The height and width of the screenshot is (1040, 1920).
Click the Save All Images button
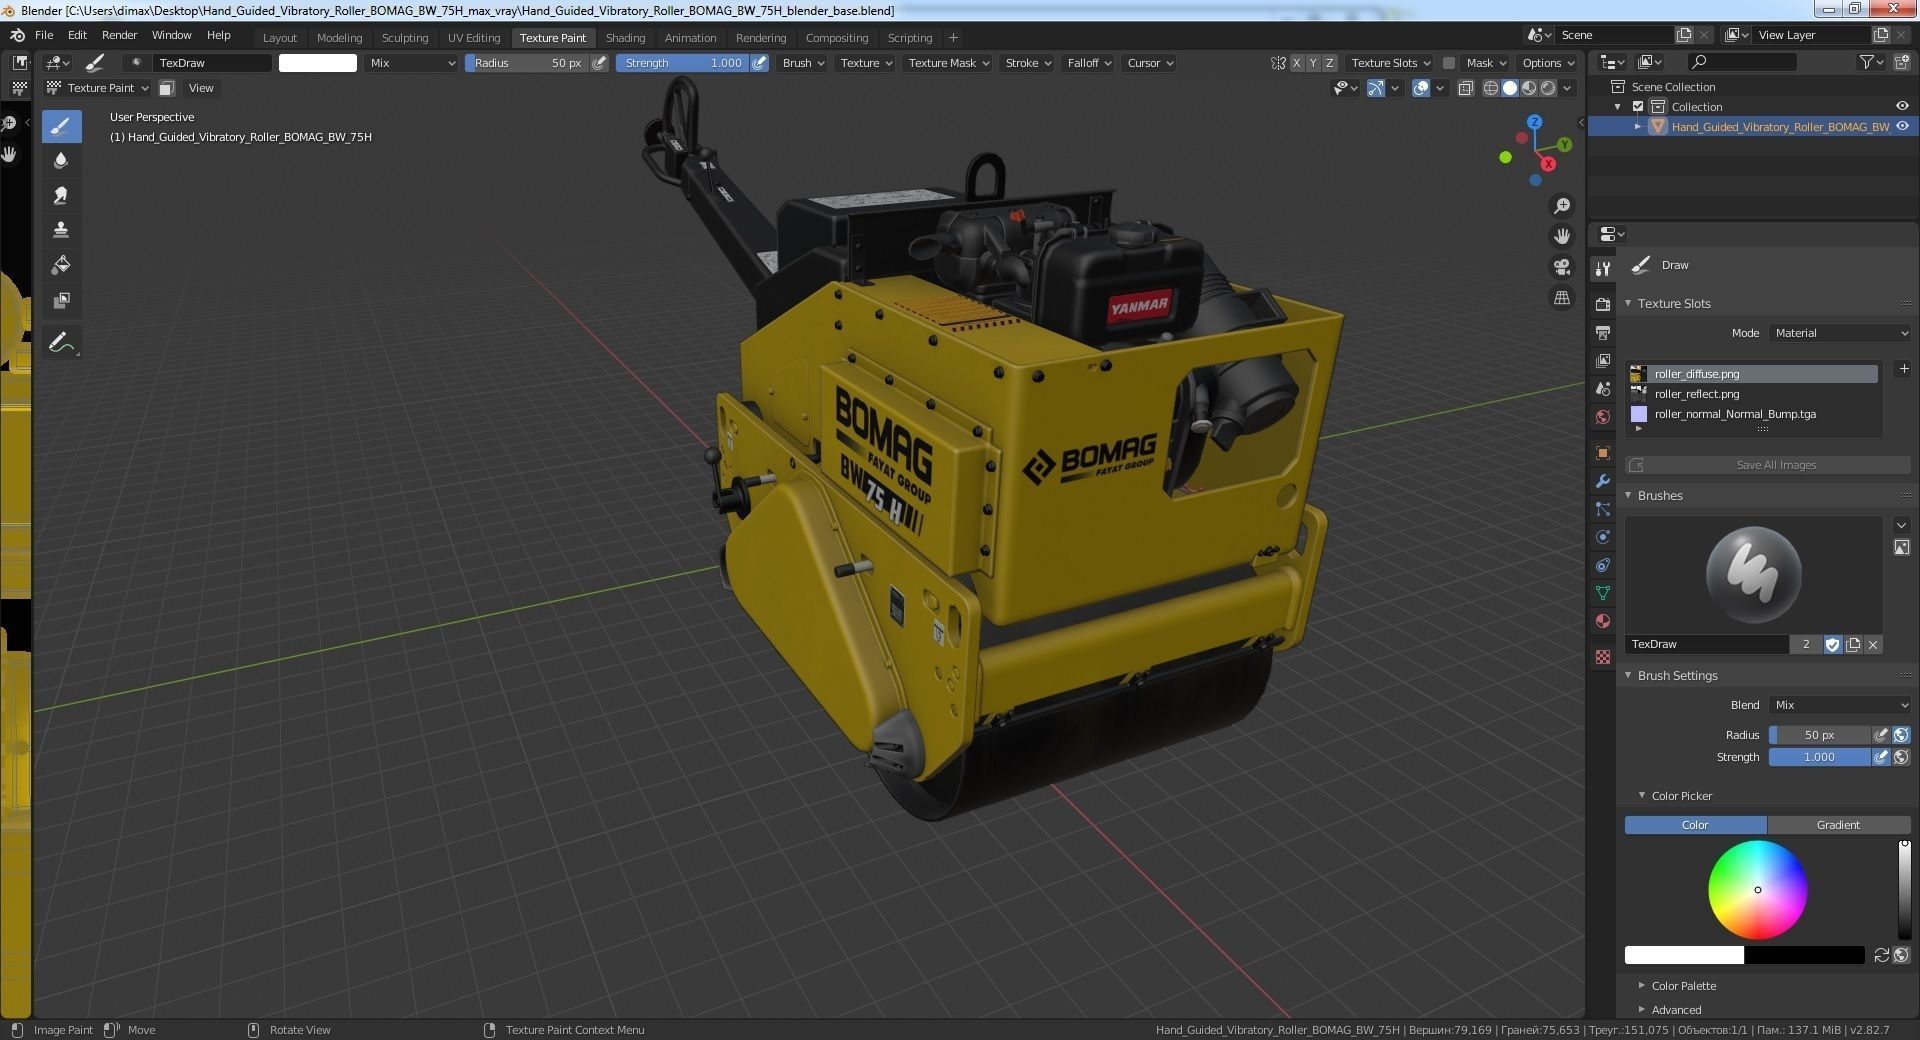coord(1768,465)
